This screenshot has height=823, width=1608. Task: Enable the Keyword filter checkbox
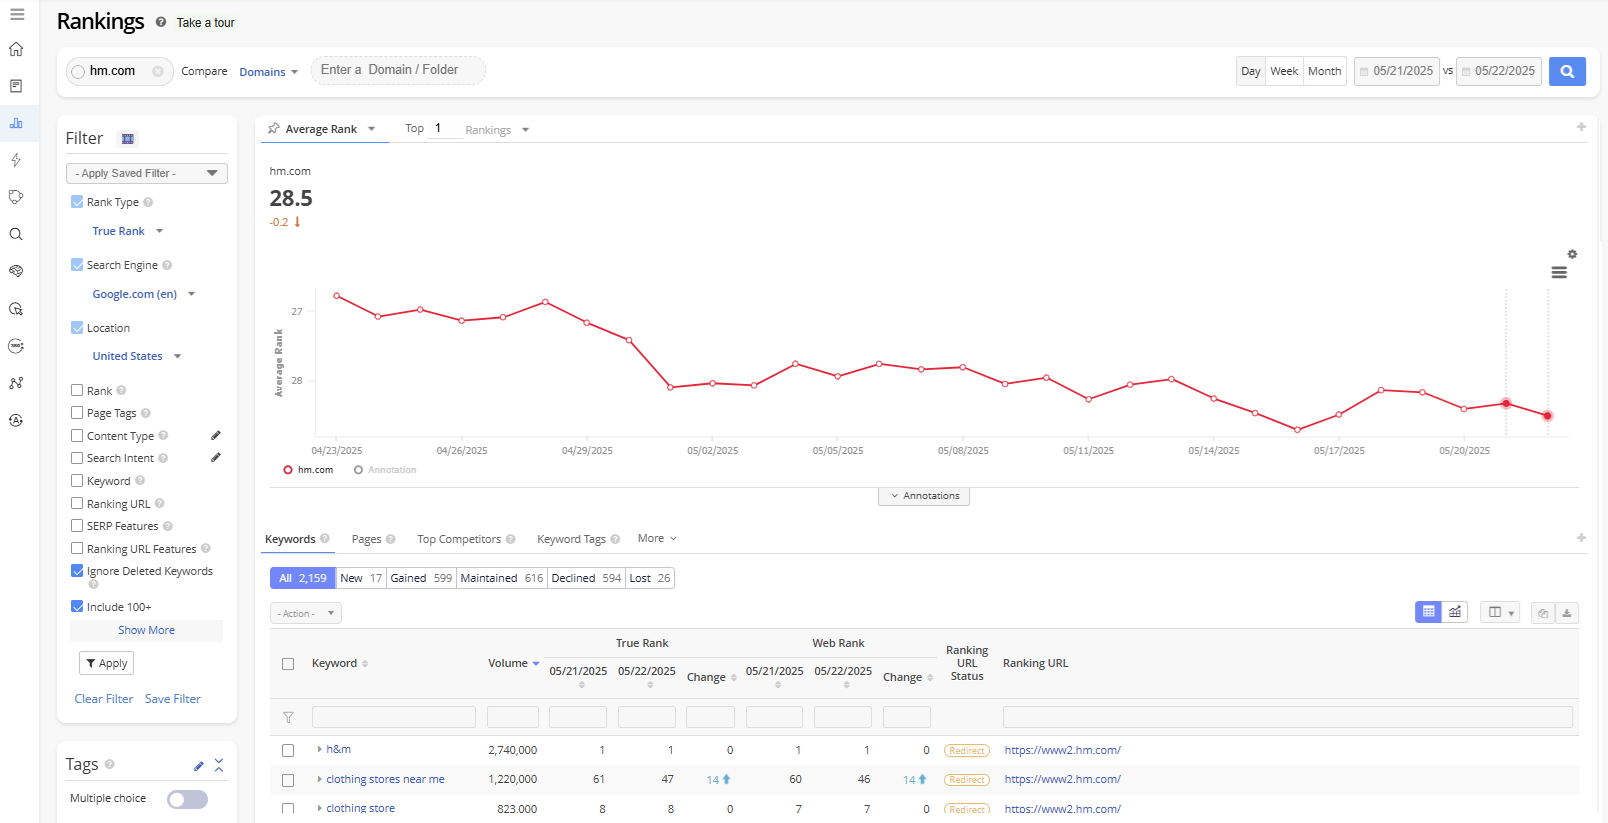click(77, 481)
